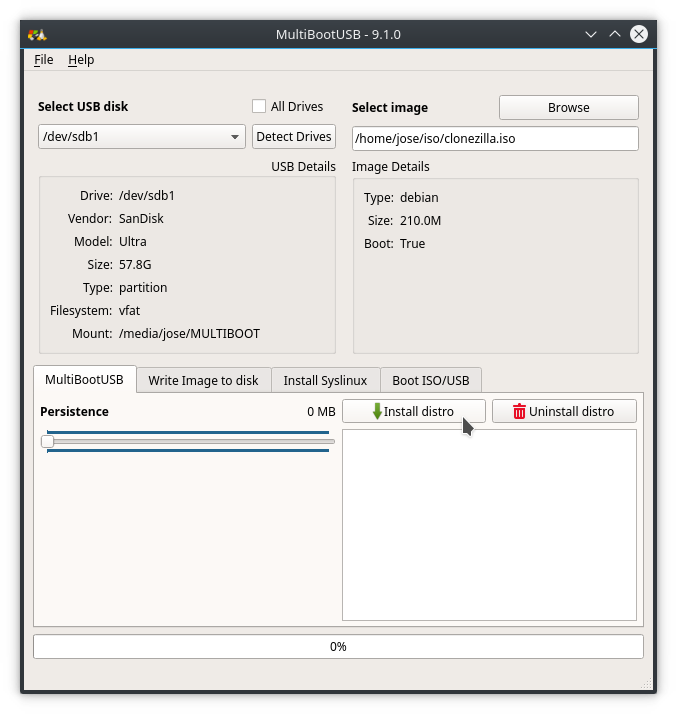Maximize the MultiBootUSB window

click(x=615, y=34)
